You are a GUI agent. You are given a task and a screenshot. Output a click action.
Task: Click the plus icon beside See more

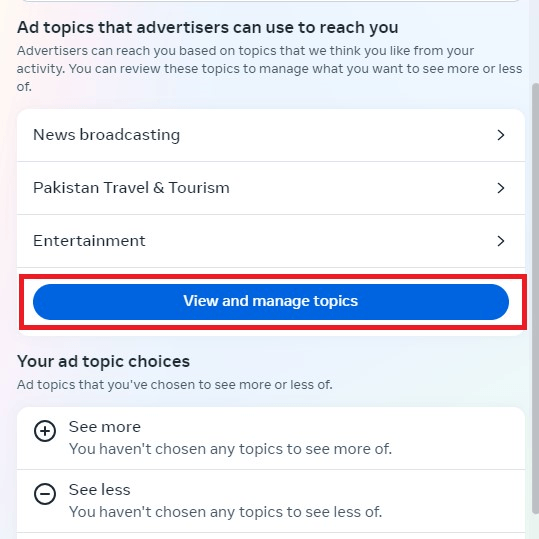tap(45, 431)
